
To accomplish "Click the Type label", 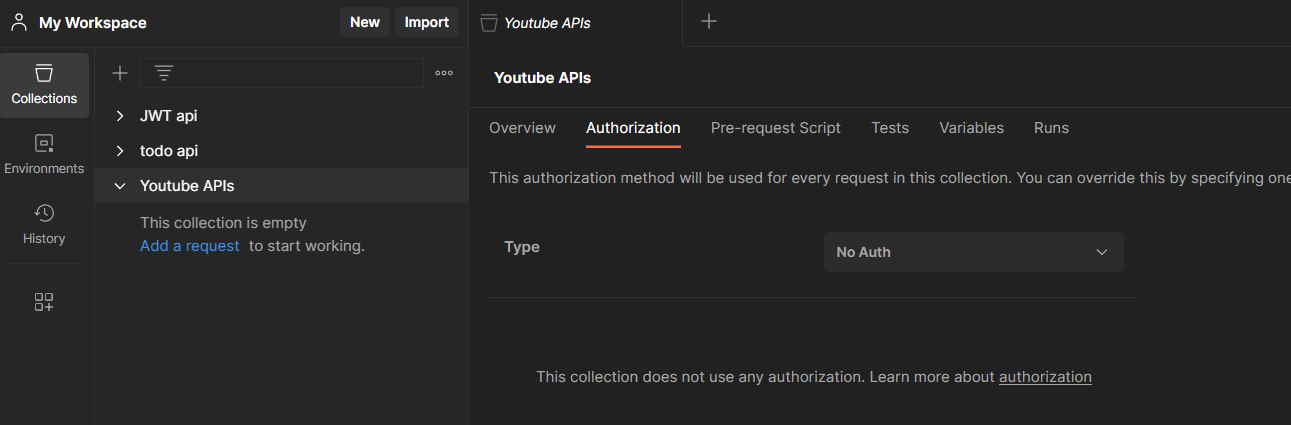I will (522, 247).
